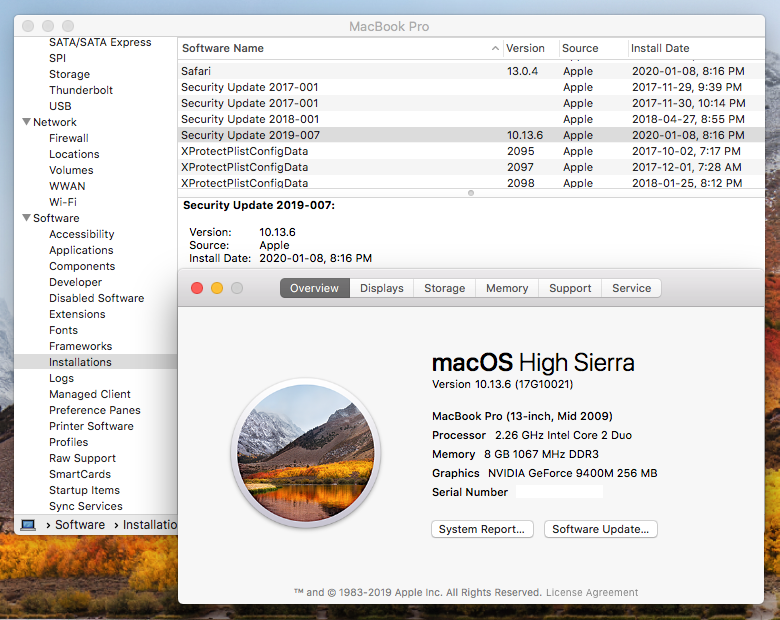The height and width of the screenshot is (620, 780).
Task: Select Wi-Fi under Network
Action: click(x=63, y=202)
